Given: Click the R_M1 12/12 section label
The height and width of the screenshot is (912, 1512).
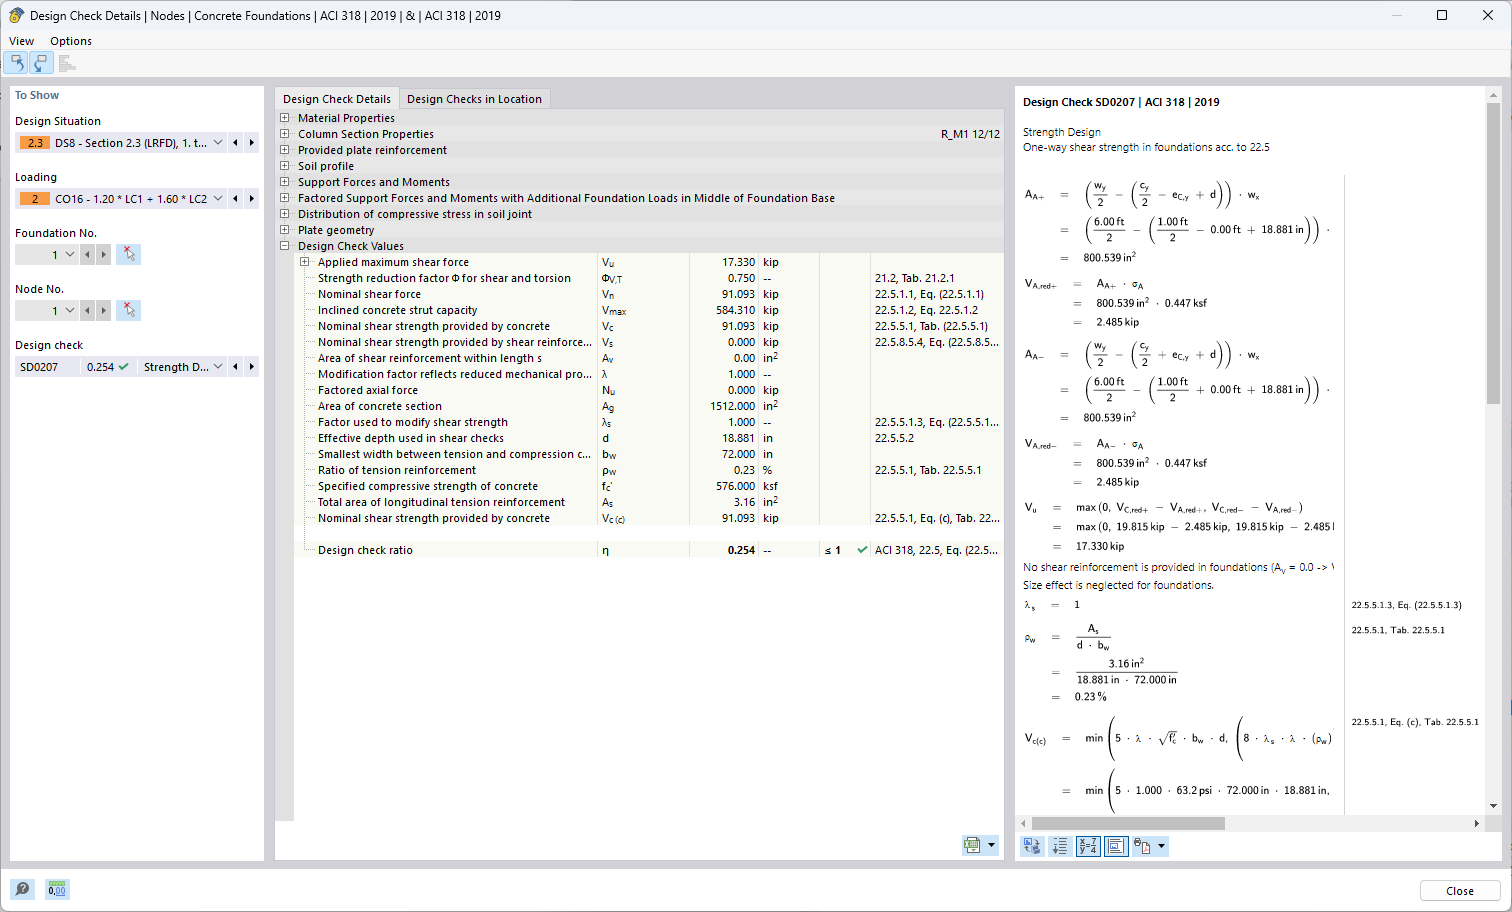Looking at the screenshot, I should tap(970, 134).
